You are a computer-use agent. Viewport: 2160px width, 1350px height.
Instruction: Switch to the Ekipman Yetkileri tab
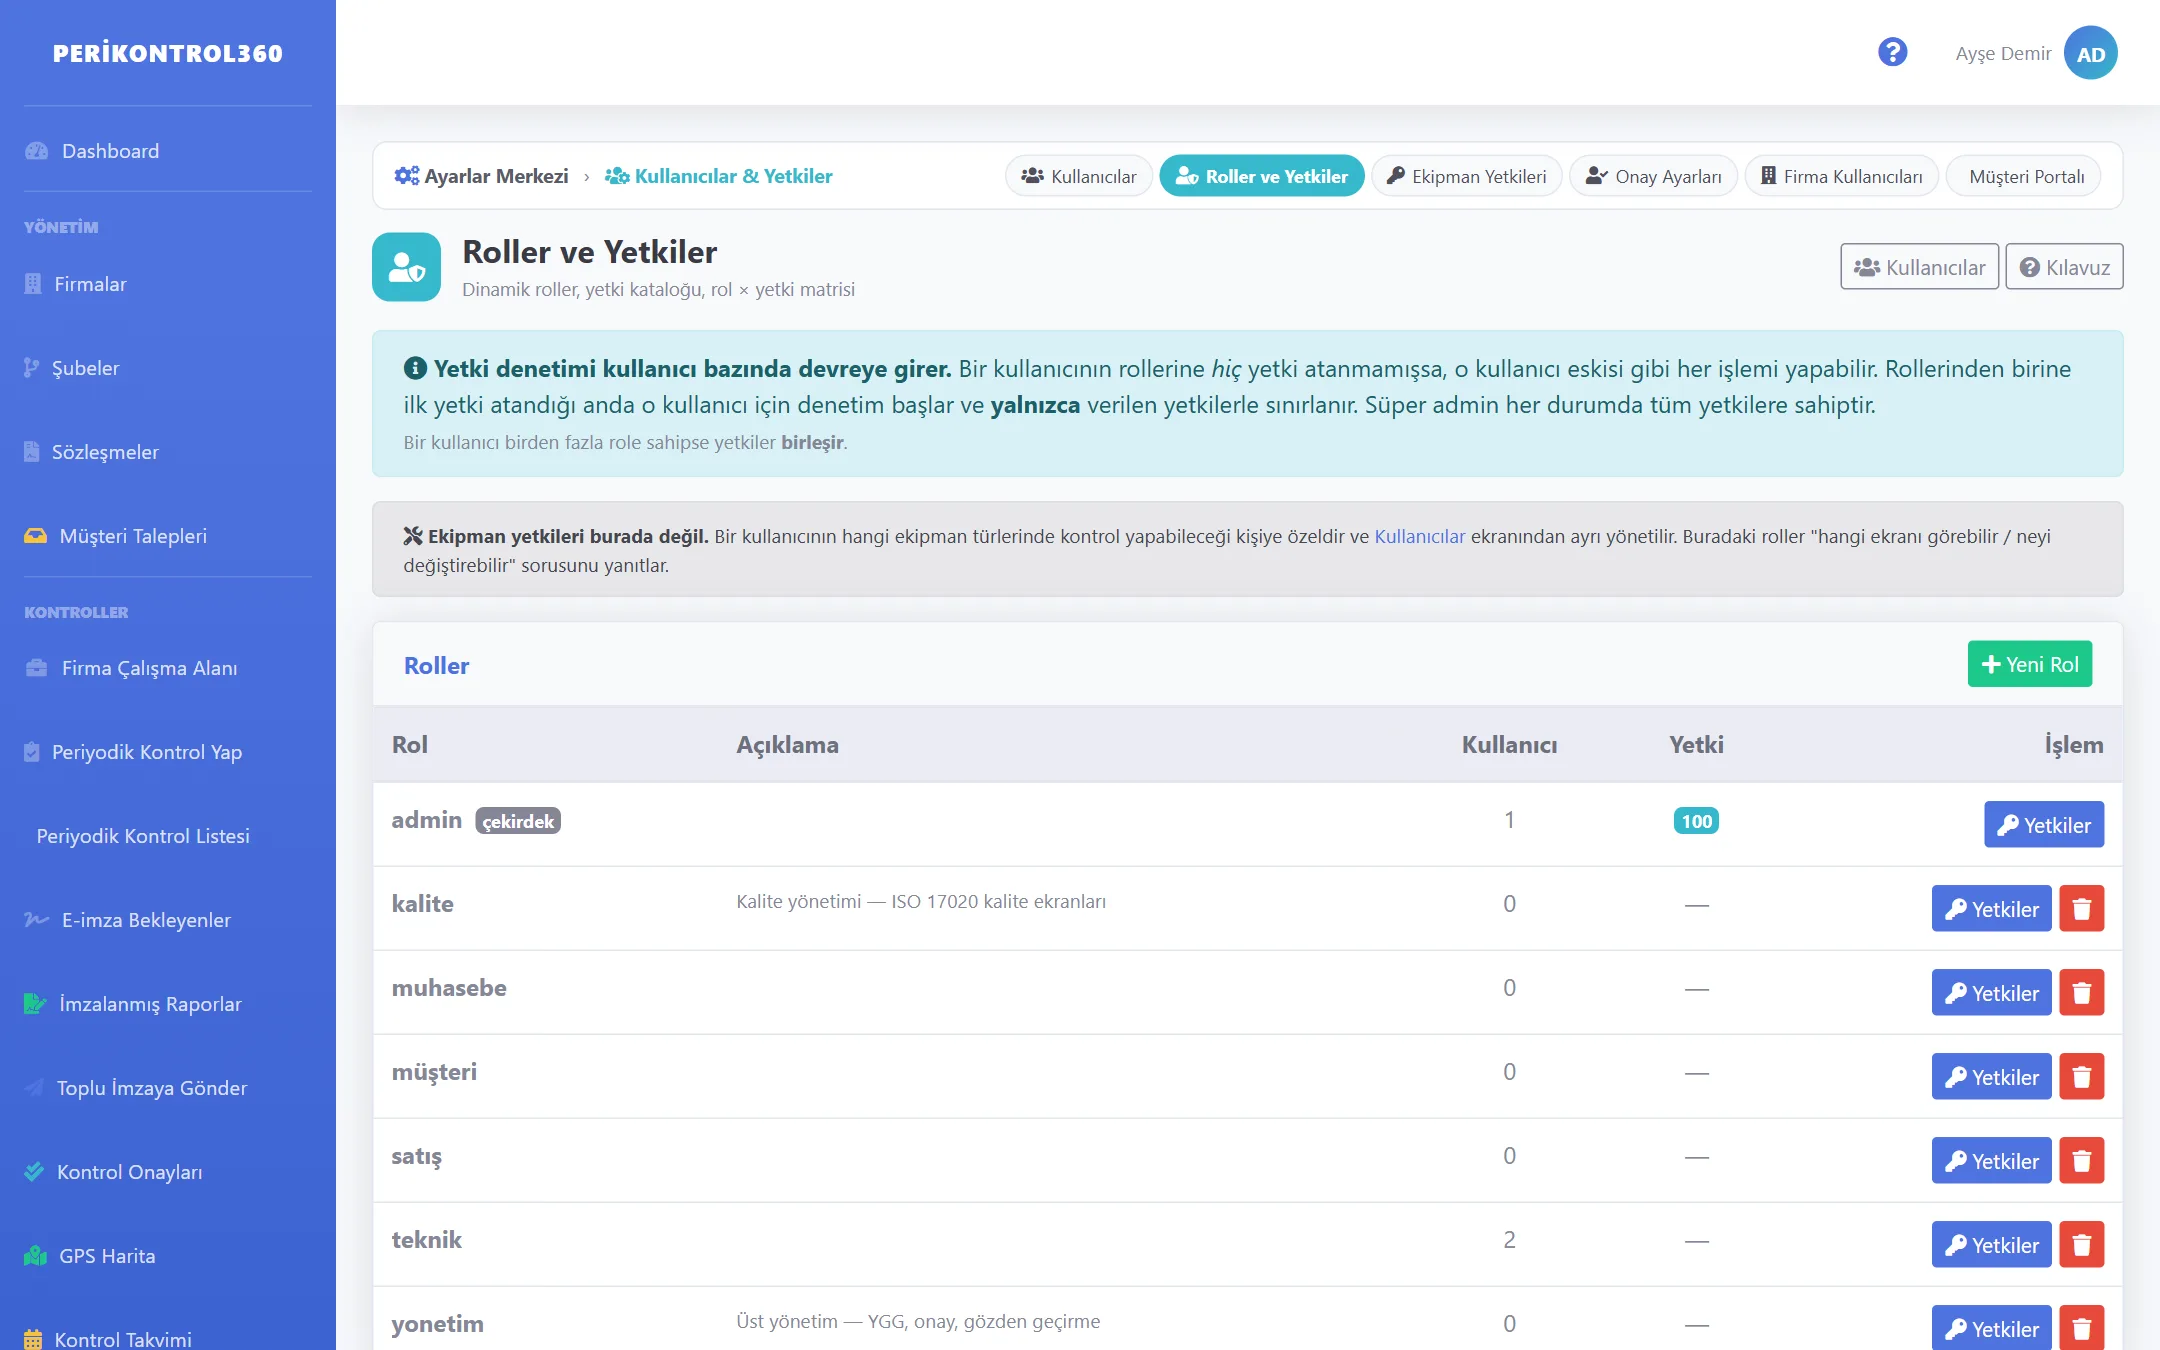[1466, 176]
